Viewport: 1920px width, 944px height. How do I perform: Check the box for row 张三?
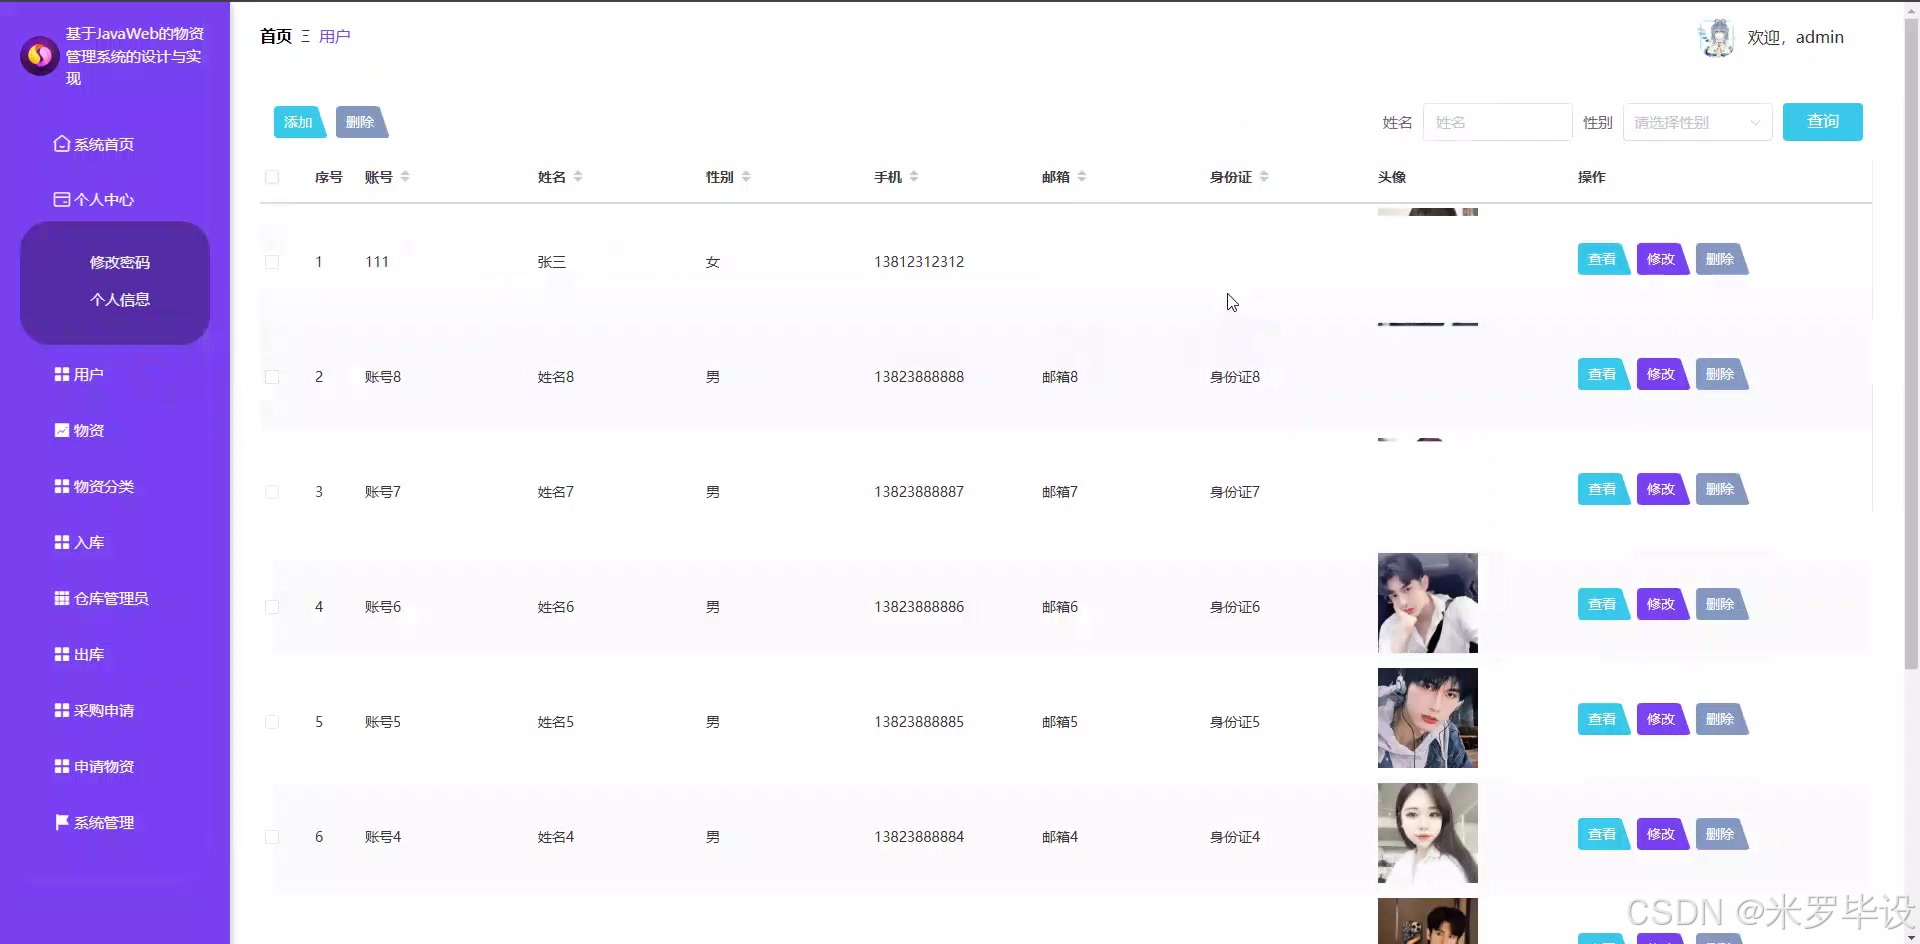(x=272, y=262)
